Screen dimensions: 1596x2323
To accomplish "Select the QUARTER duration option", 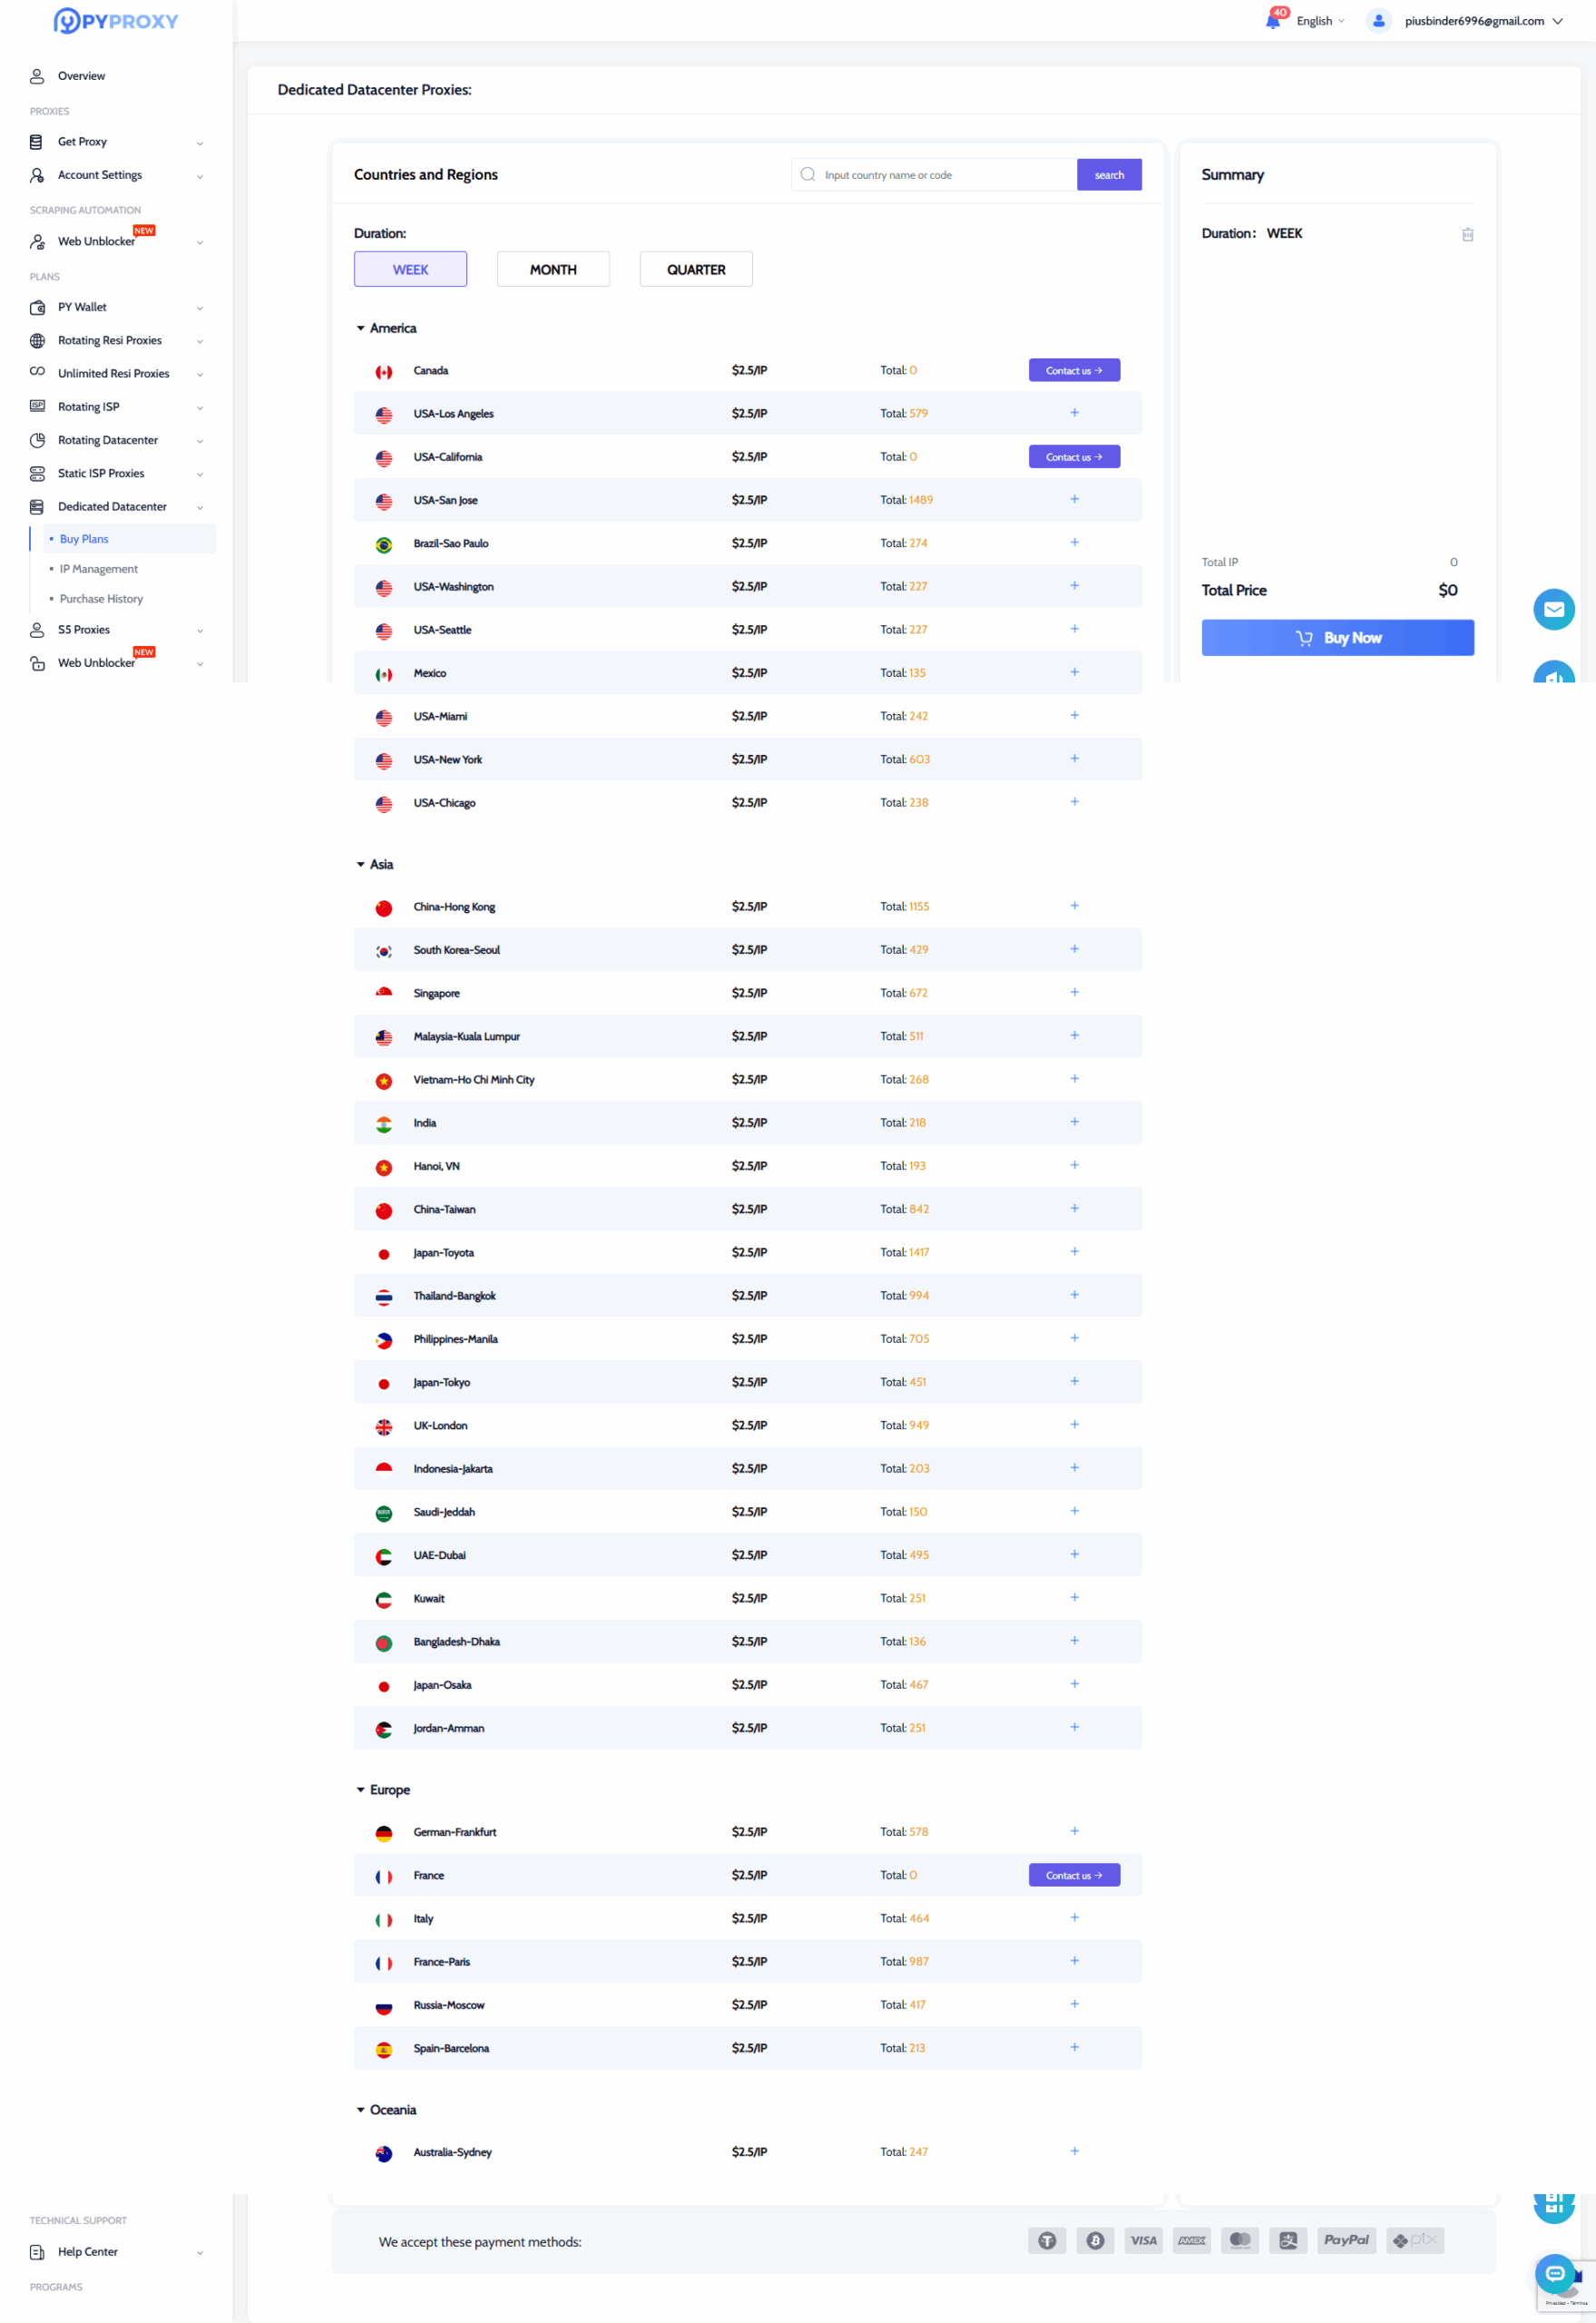I will 696,270.
